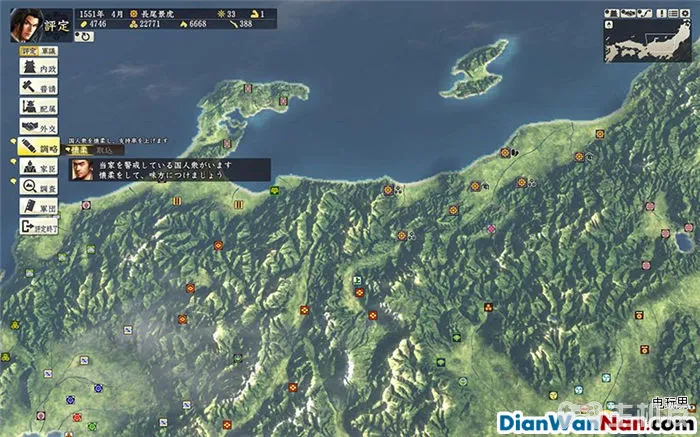Click the clan name 長尾景虎
The width and height of the screenshot is (700, 437).
point(156,14)
